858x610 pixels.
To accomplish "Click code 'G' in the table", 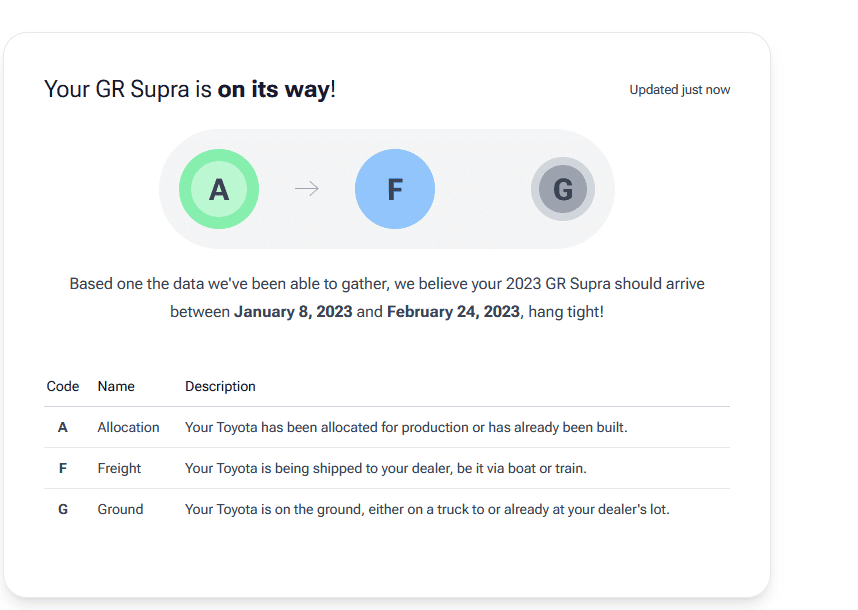I will pos(63,509).
